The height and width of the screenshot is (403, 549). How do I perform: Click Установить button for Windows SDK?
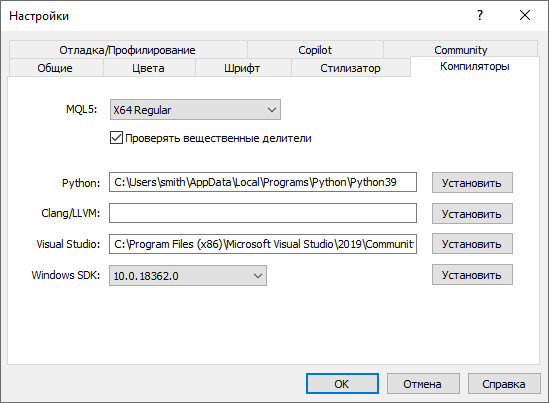[x=472, y=275]
